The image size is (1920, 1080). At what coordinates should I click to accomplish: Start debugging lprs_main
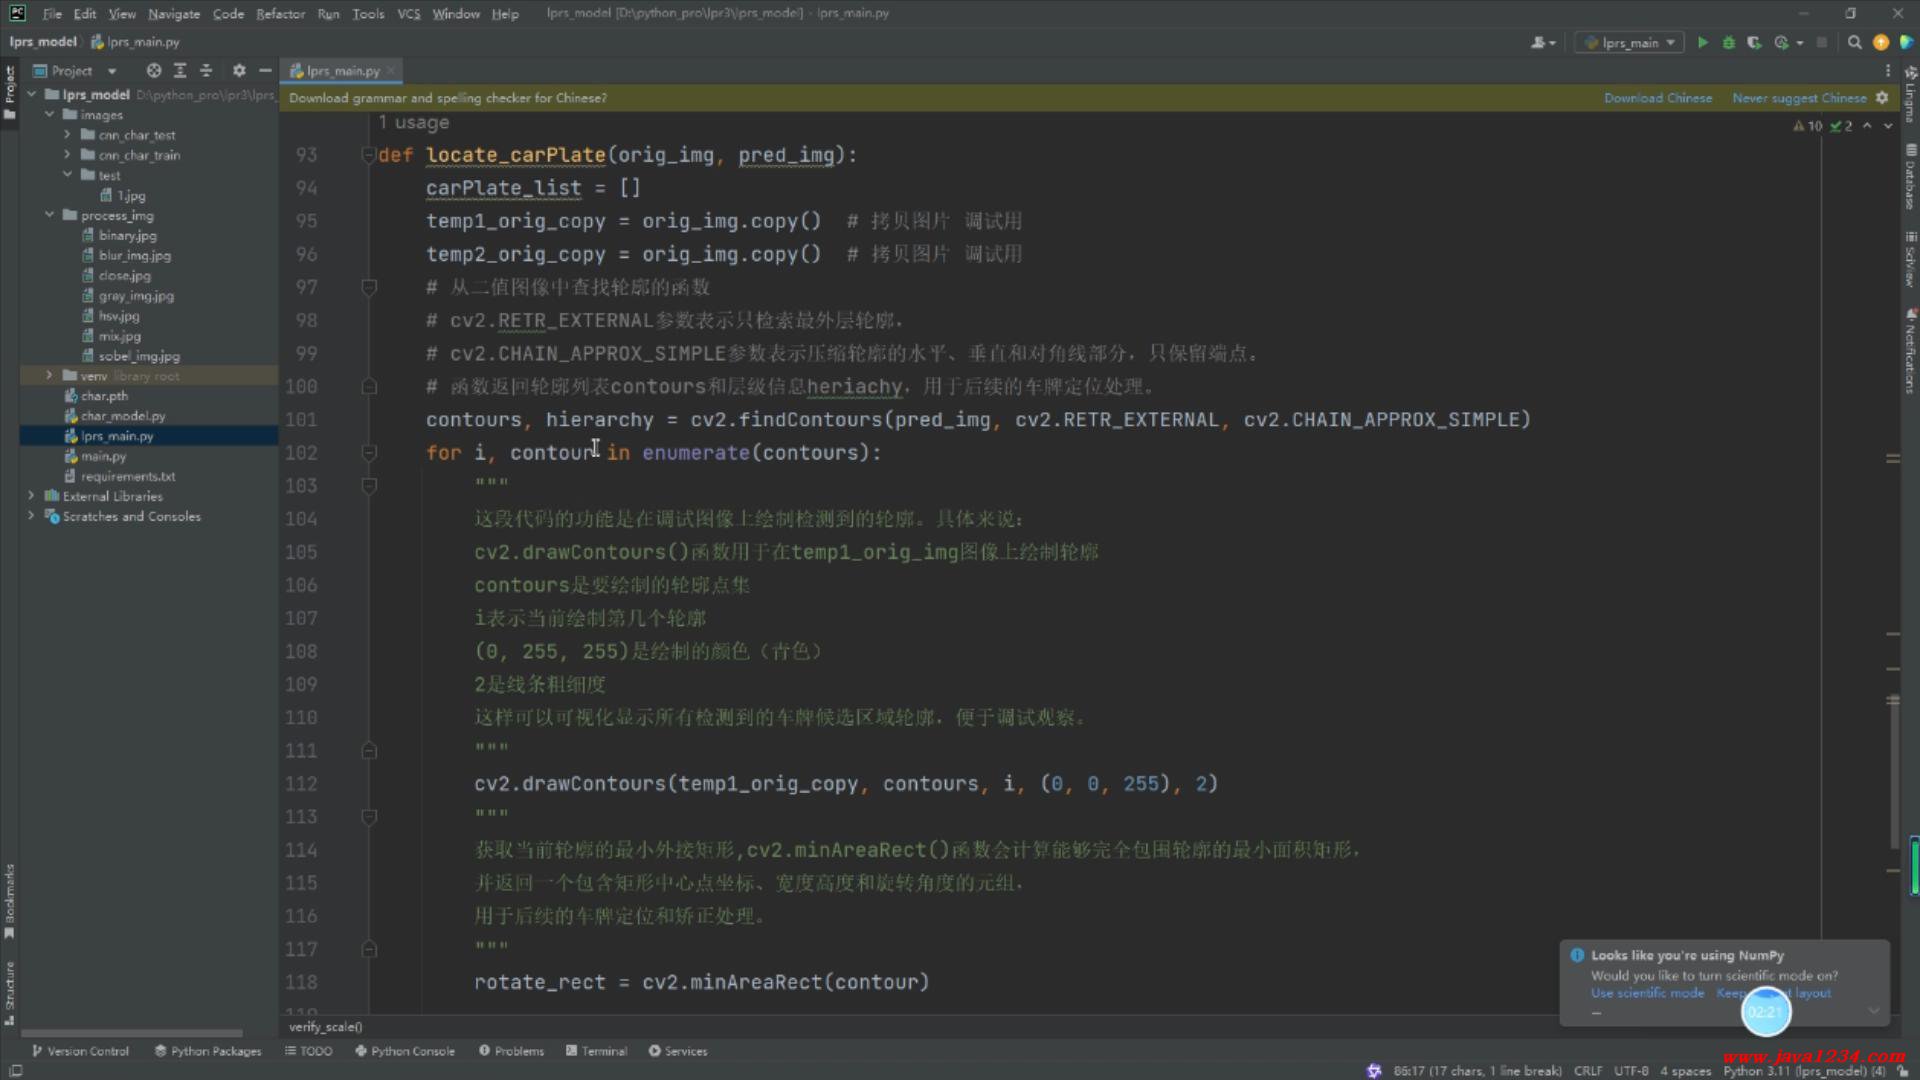click(x=1728, y=42)
